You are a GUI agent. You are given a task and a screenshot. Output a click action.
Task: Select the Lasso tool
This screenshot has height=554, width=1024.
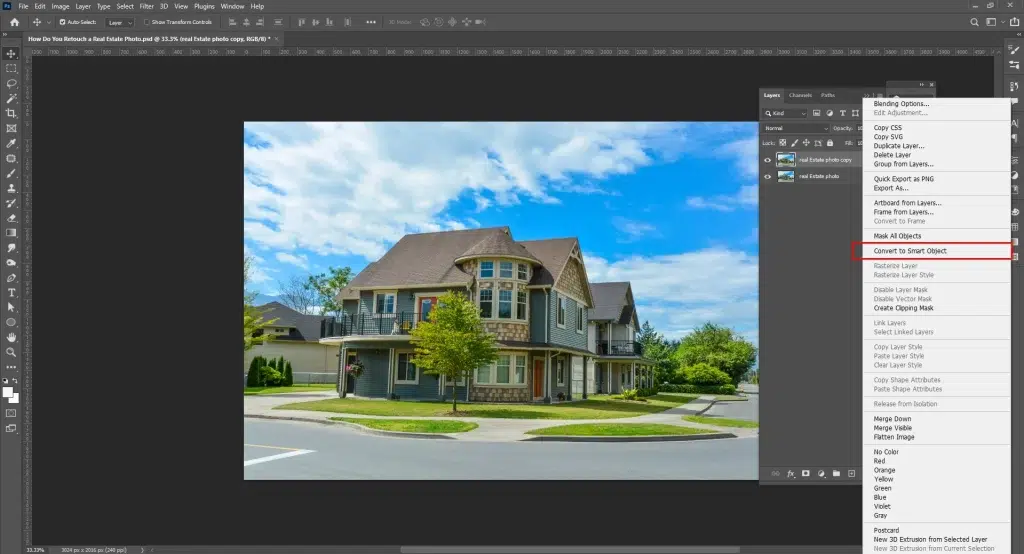(x=11, y=84)
